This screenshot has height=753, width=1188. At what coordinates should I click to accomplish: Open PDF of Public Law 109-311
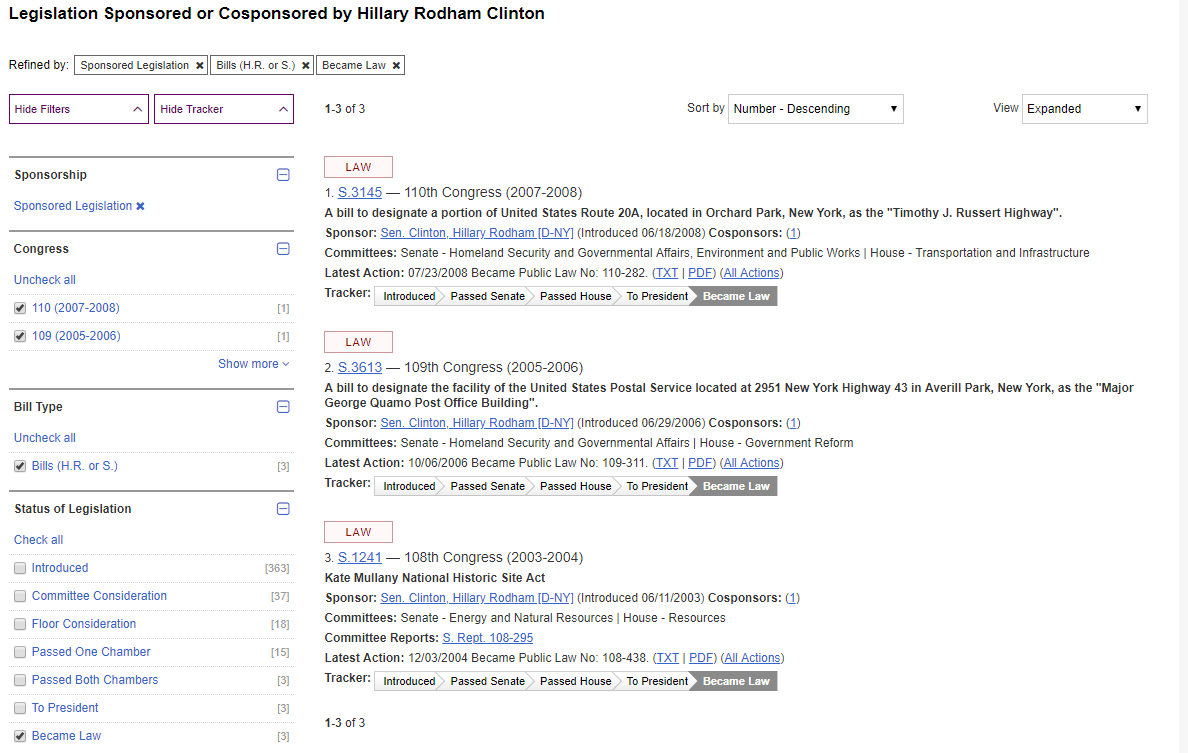point(700,464)
